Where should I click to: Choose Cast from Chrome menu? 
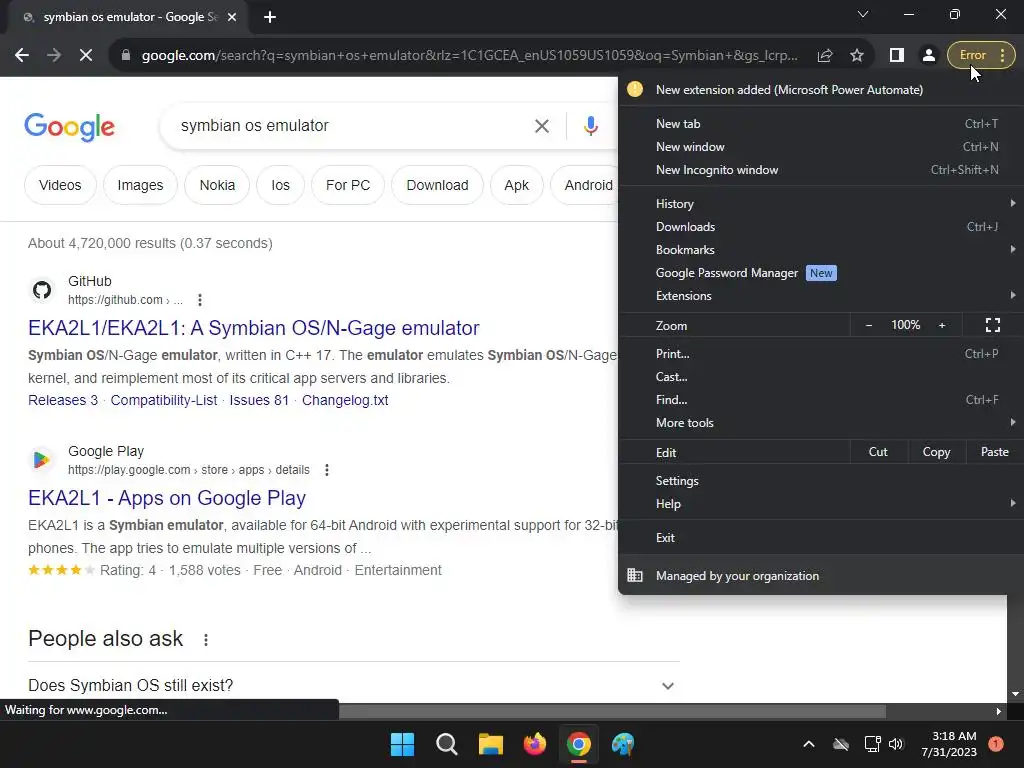click(x=821, y=377)
